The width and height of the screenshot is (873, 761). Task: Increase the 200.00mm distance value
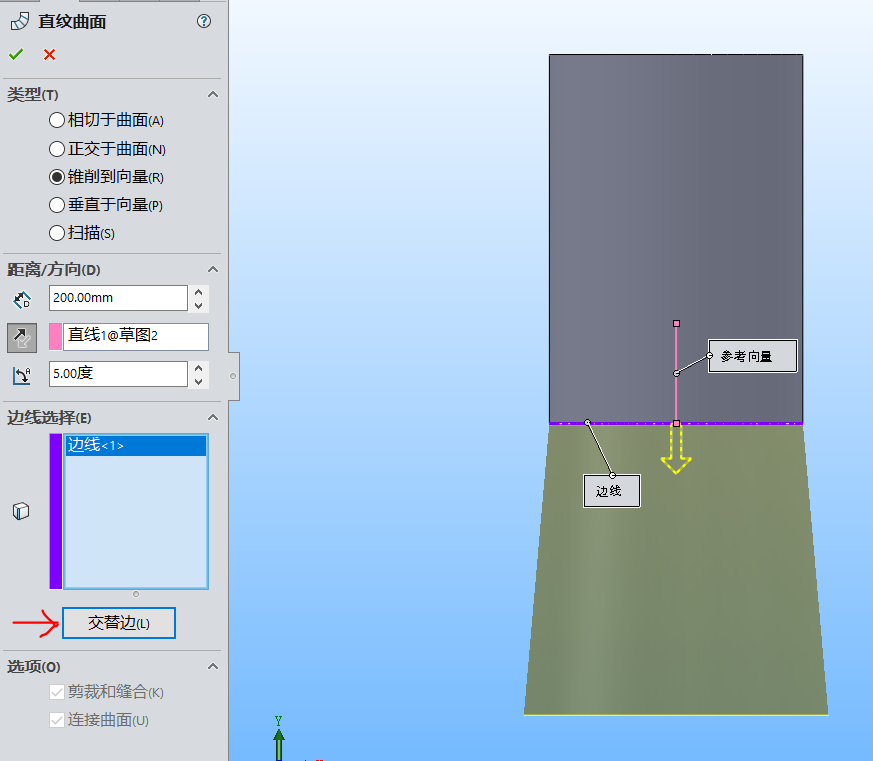pos(199,292)
